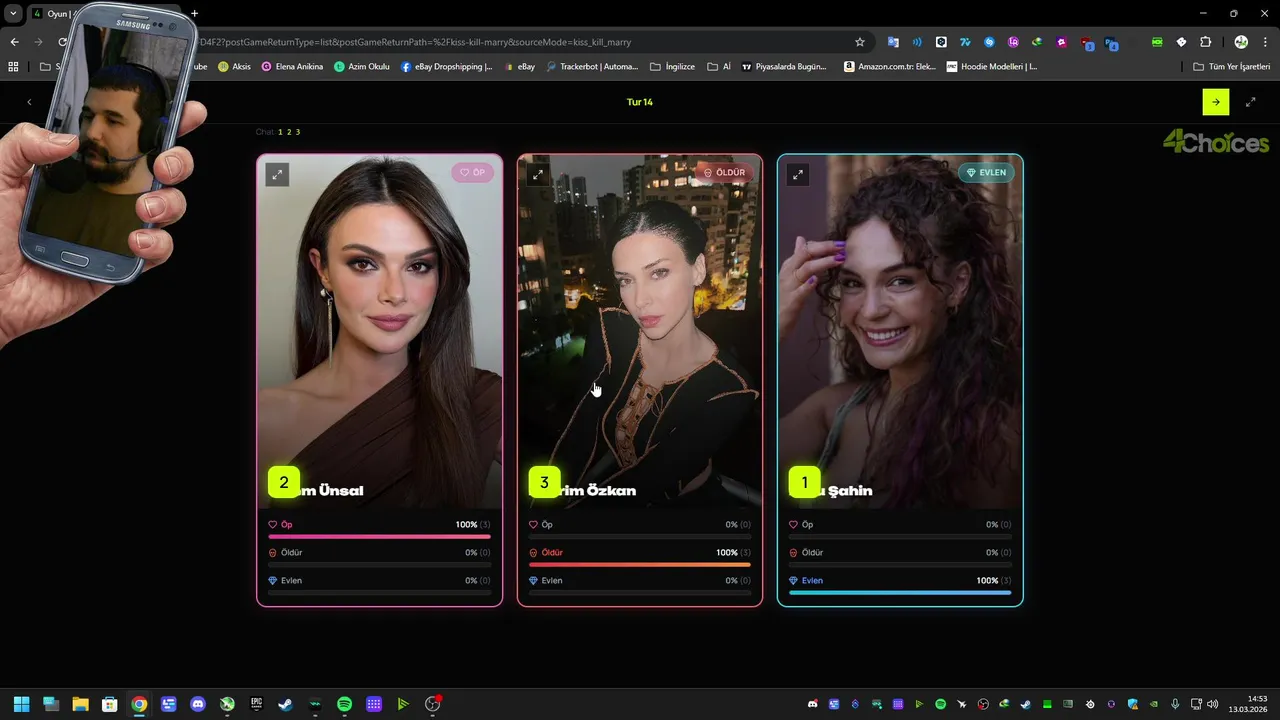Open the Amazon.com.tr bookmark
The image size is (1280, 720).
890,66
